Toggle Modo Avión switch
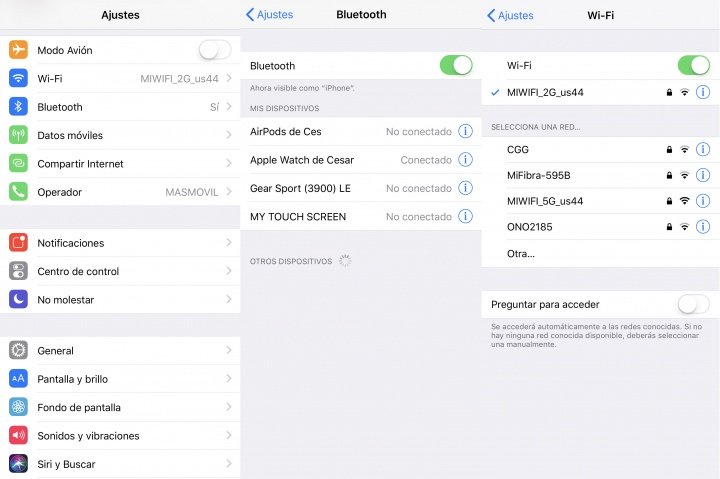720x479 pixels. pos(215,50)
